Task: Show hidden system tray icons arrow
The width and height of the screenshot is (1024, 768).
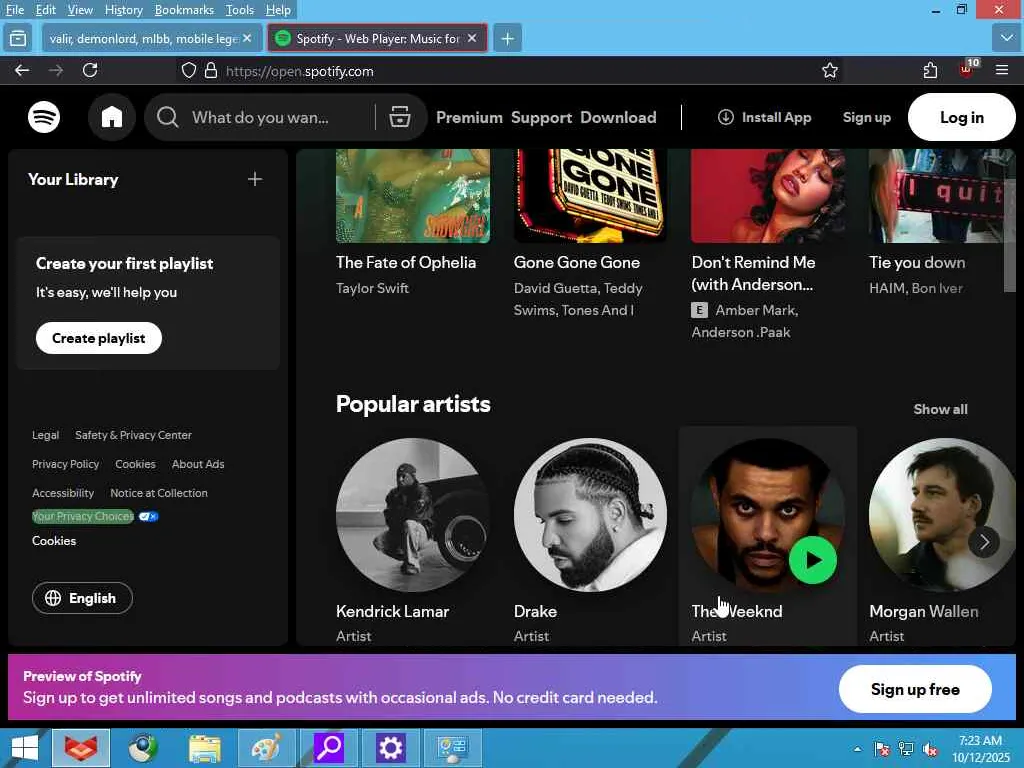Action: [x=857, y=748]
